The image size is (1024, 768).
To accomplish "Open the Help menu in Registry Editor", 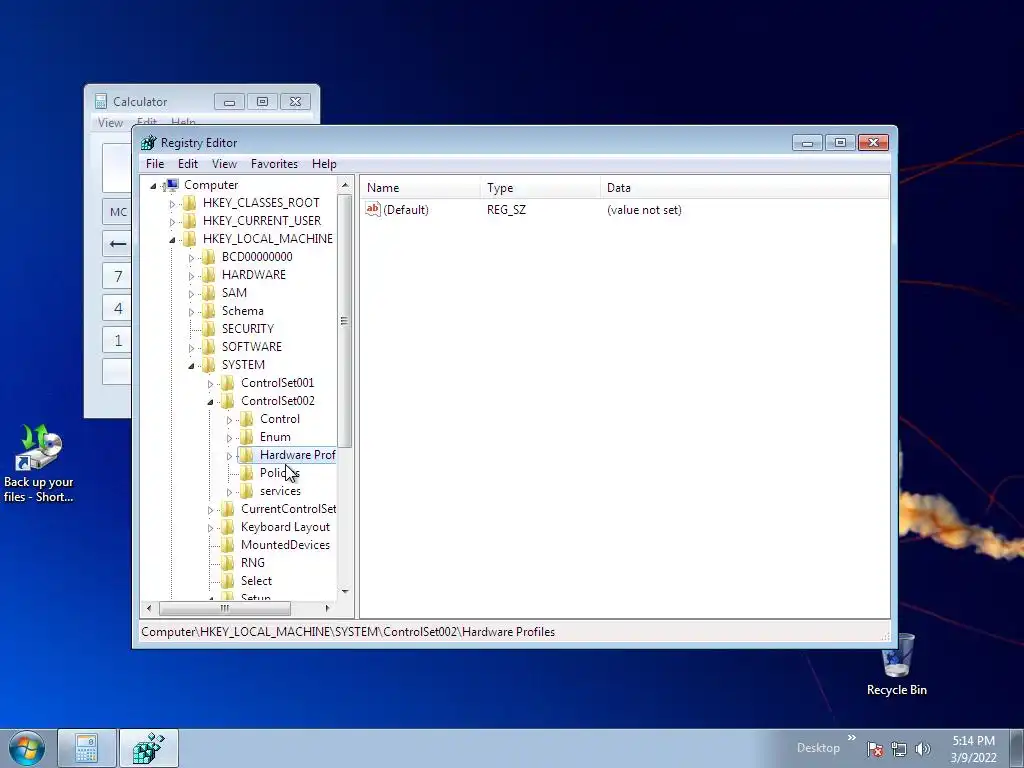I will click(x=324, y=164).
